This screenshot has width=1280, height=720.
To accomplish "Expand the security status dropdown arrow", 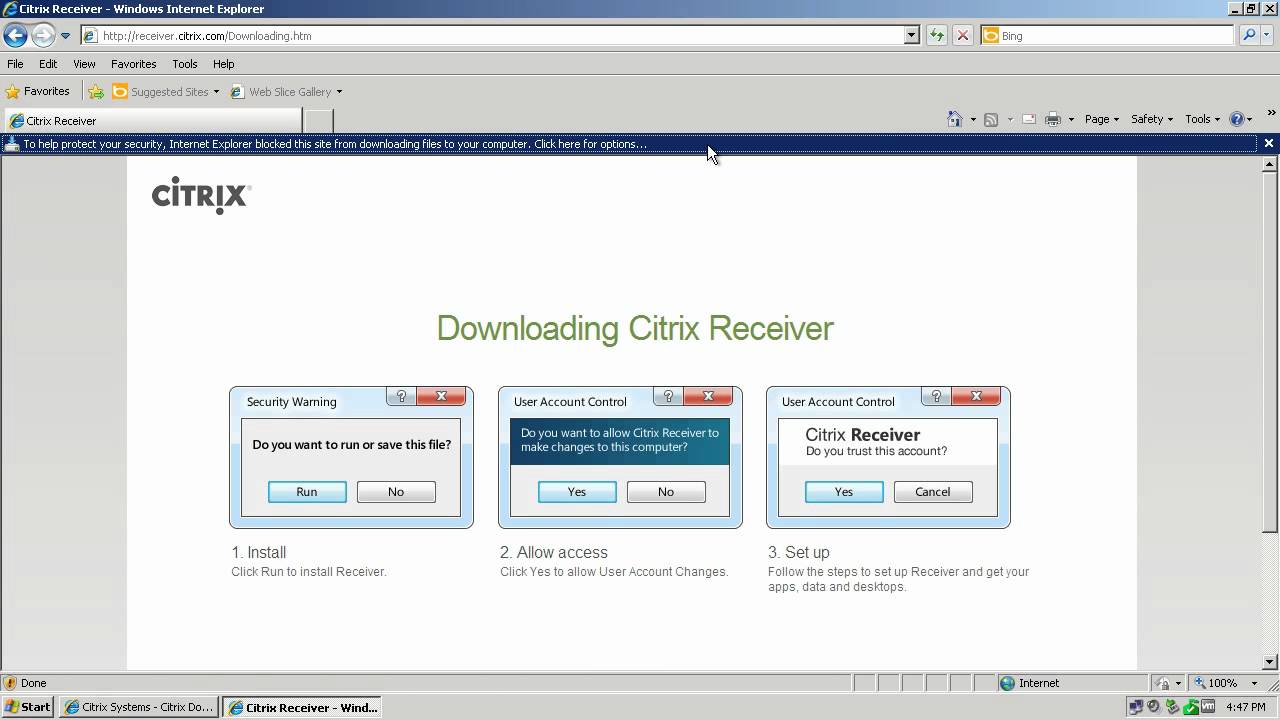I will (1179, 683).
